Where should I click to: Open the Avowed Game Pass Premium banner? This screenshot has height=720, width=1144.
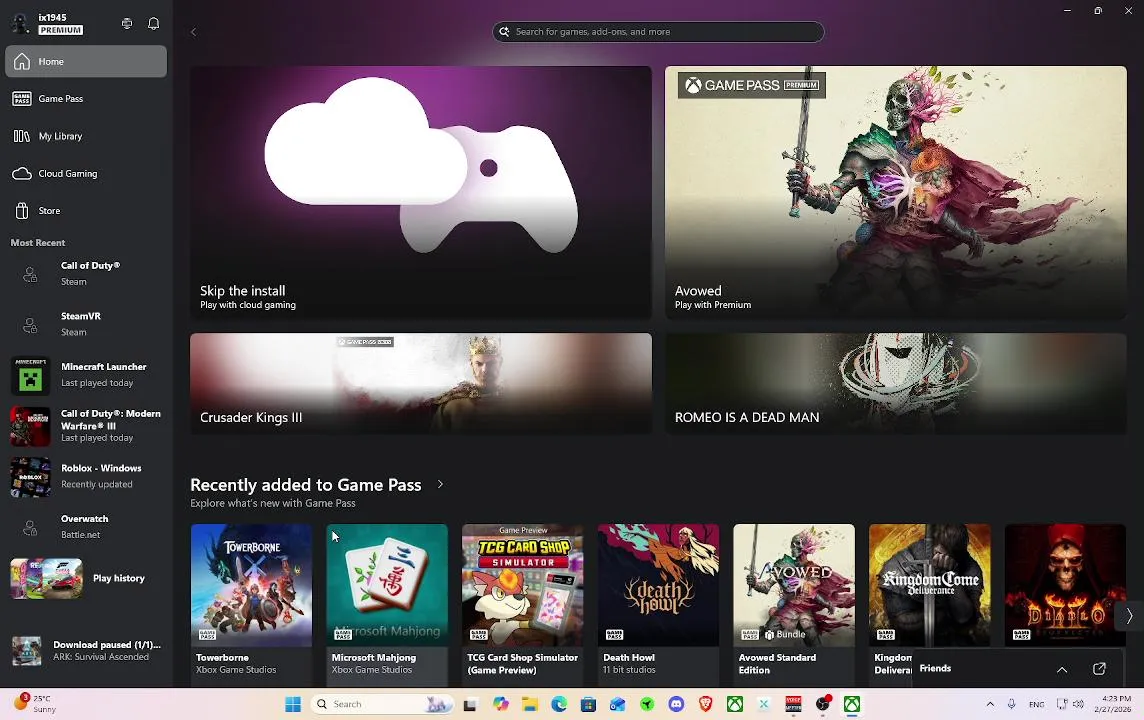point(896,192)
